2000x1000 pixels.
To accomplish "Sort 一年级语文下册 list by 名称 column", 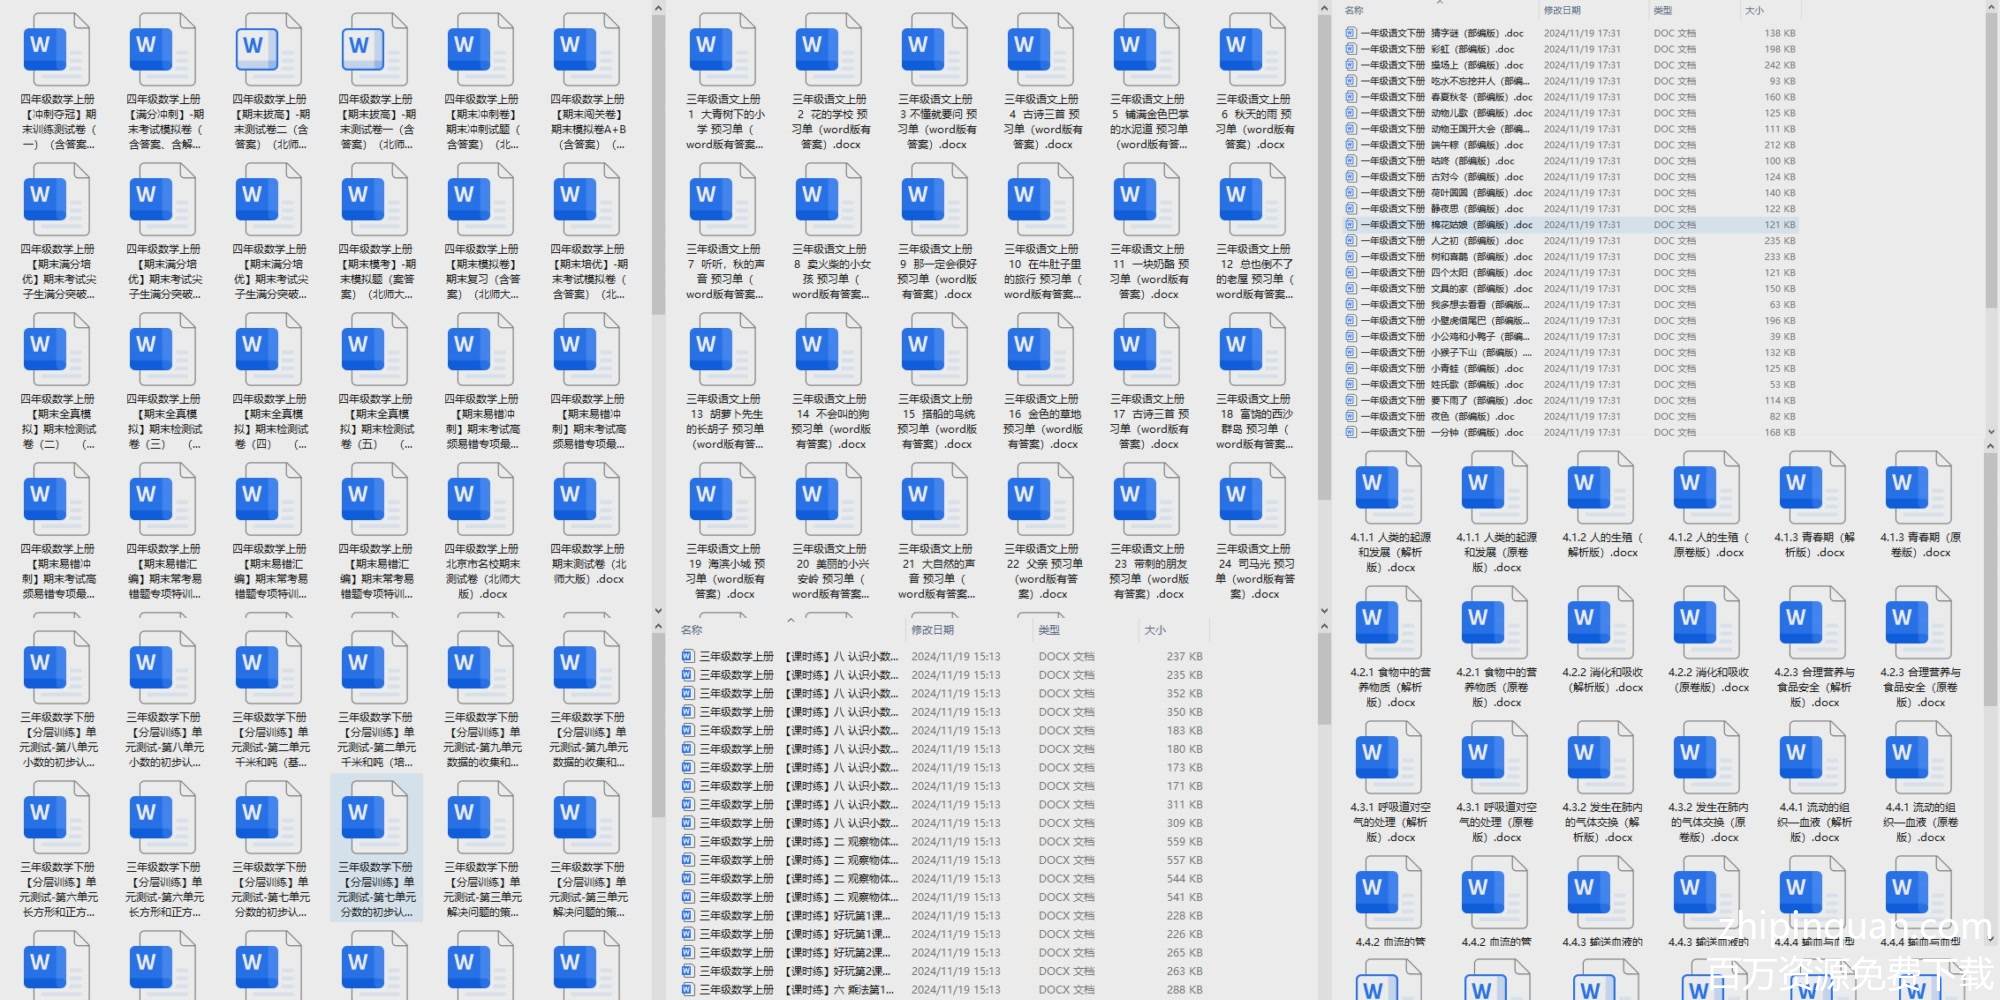I will 1354,10.
